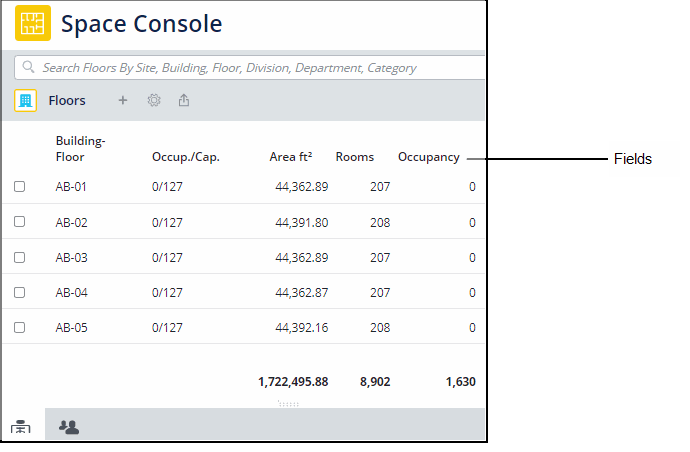Click the Occup./Cap. column header

pos(185,157)
